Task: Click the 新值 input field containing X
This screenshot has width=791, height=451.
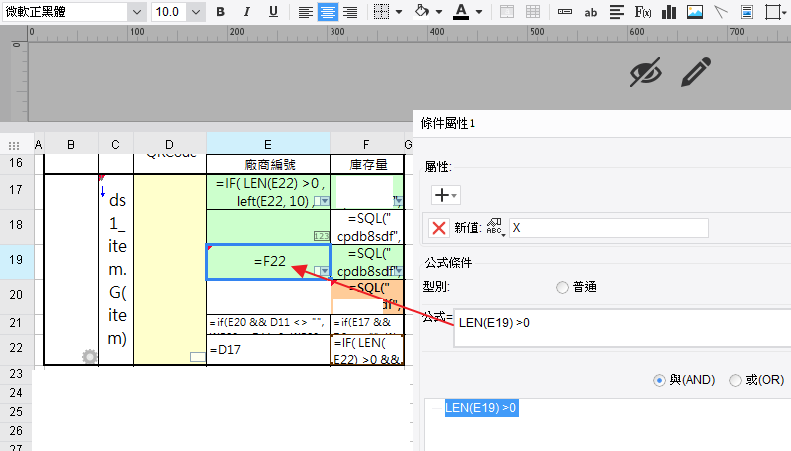Action: click(x=608, y=227)
